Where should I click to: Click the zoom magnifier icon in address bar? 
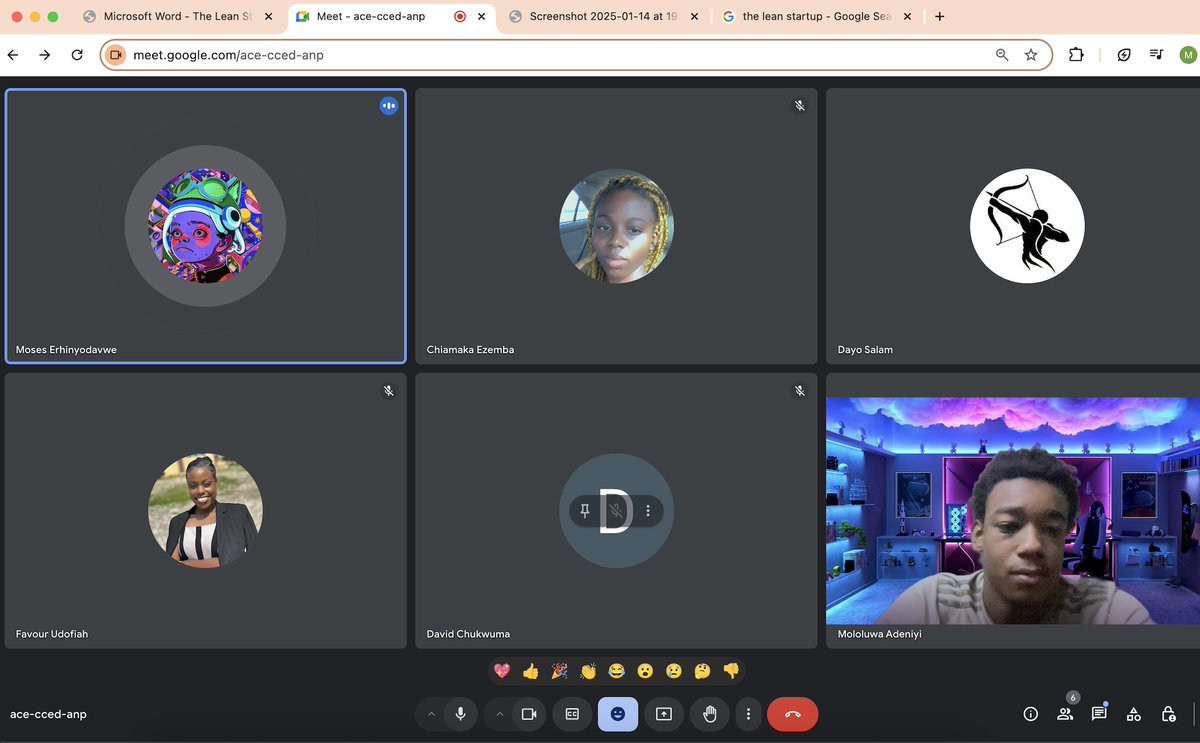click(x=1002, y=55)
